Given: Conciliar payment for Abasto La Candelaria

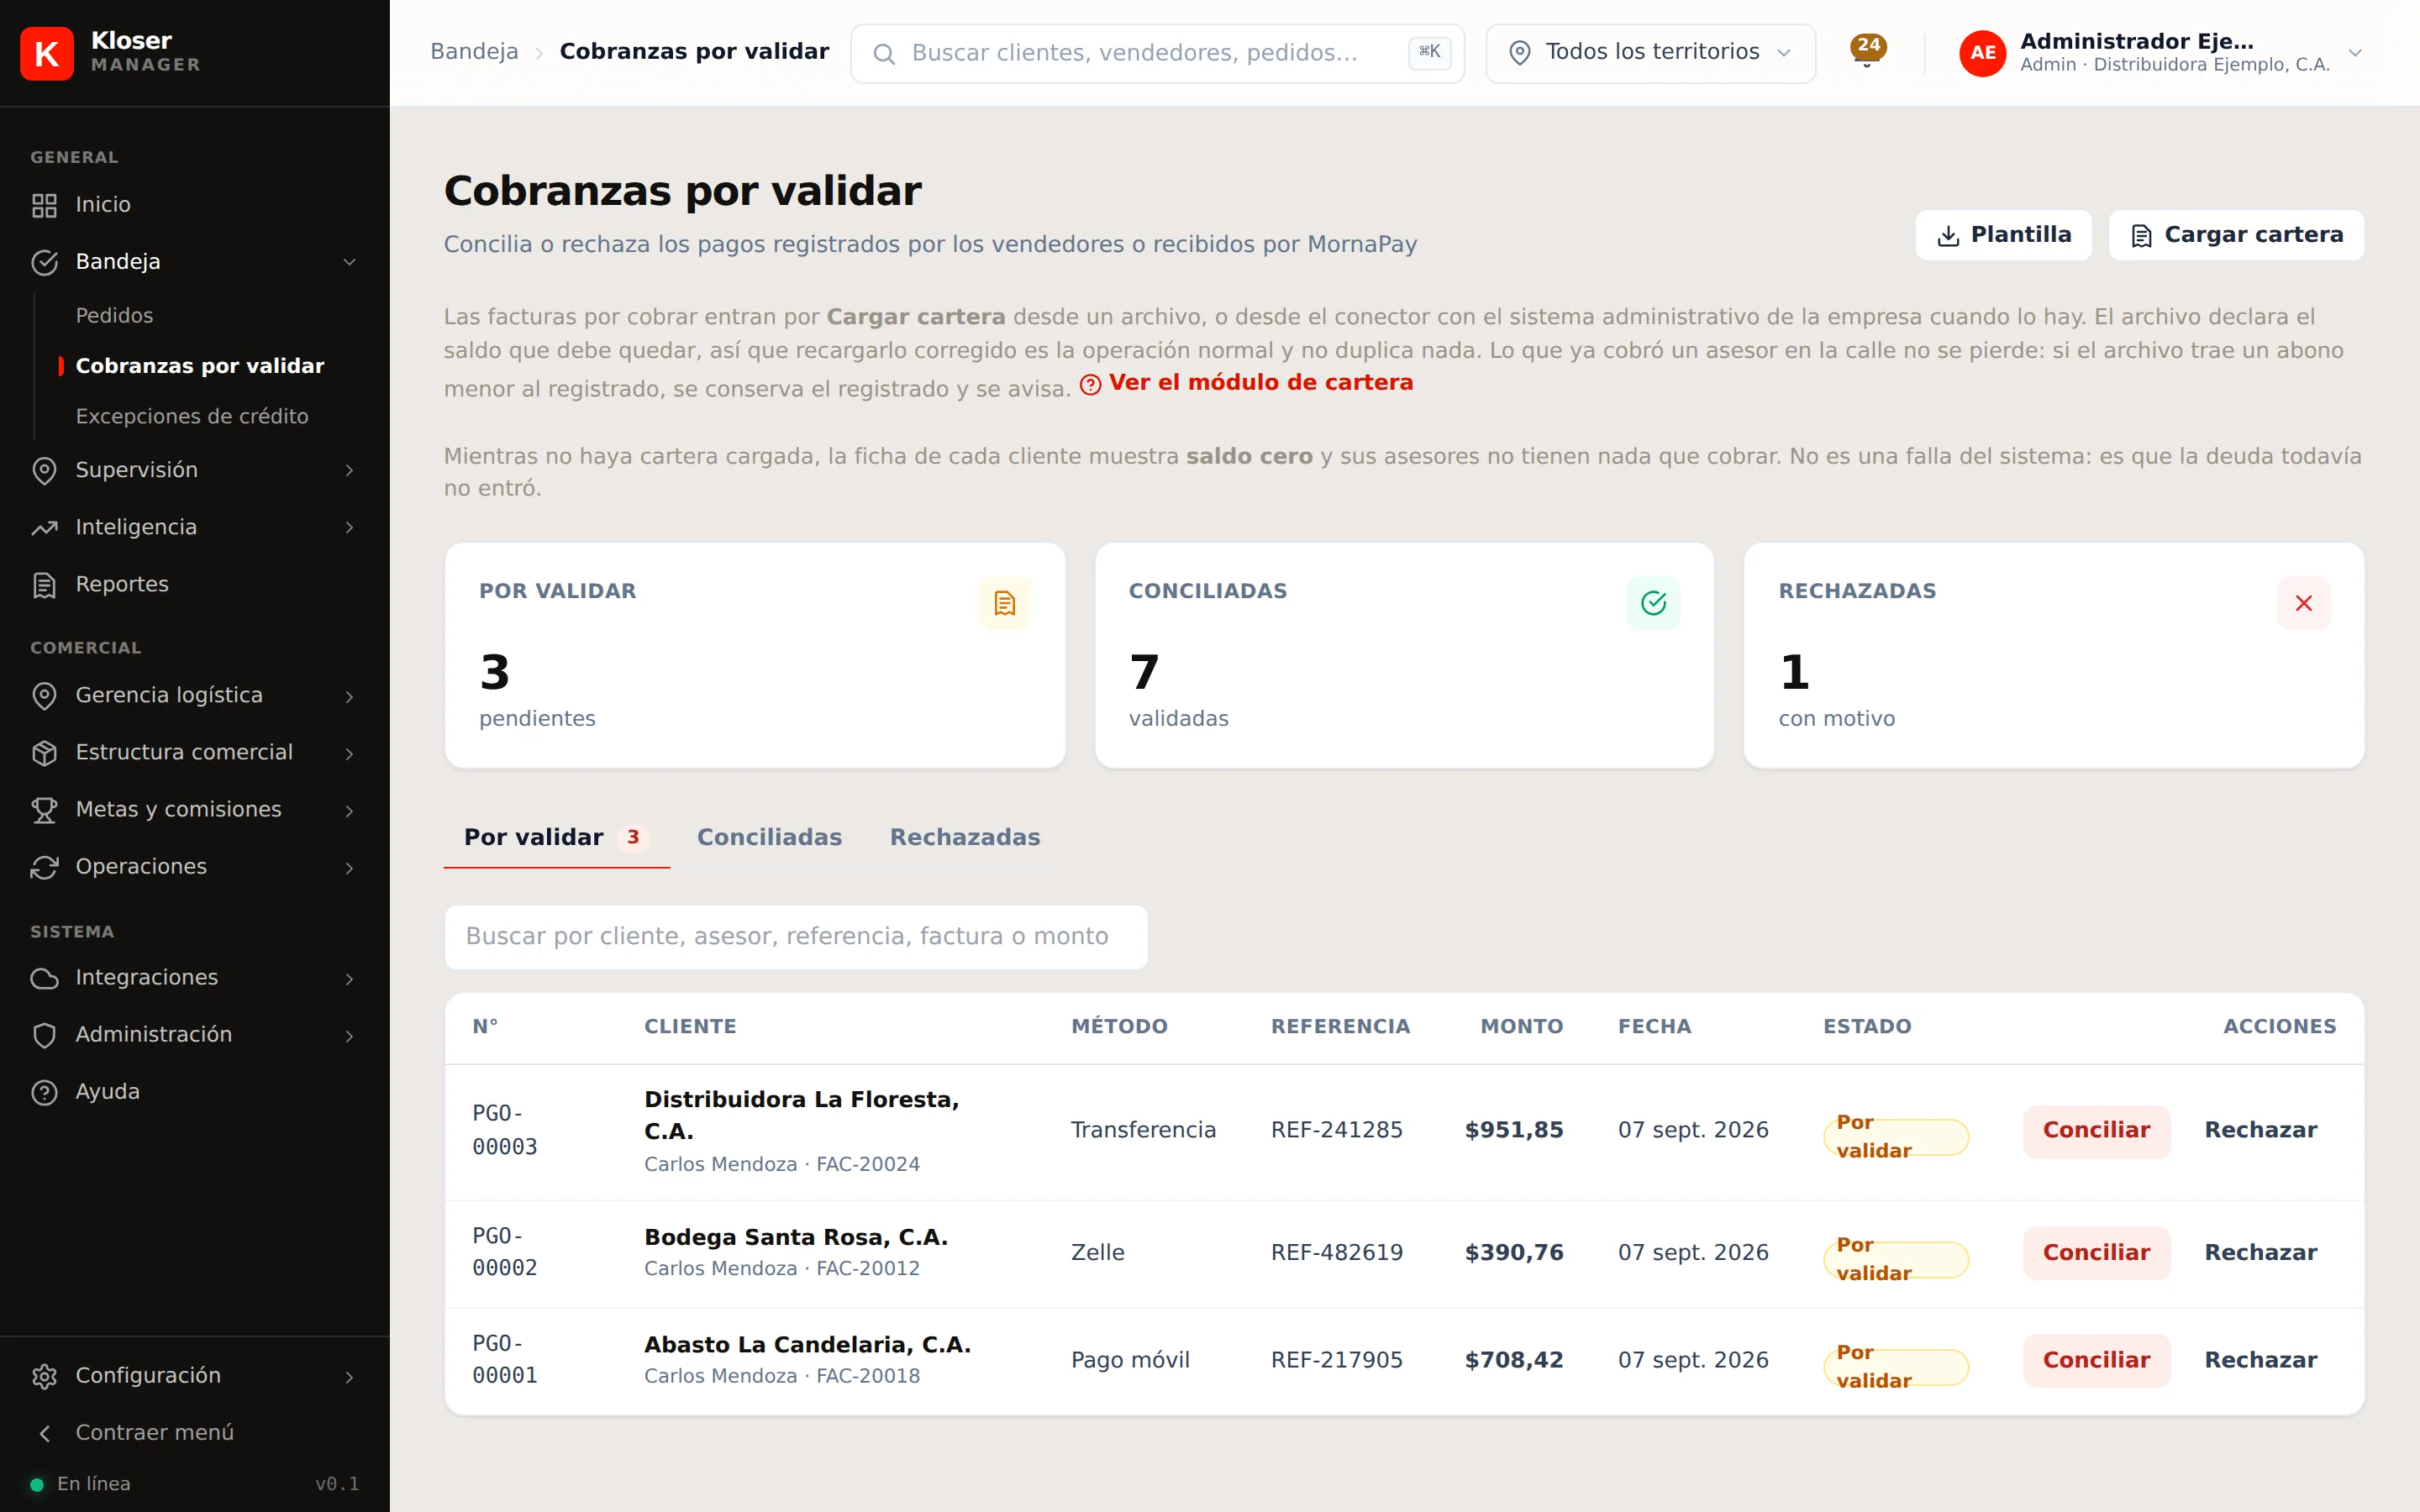Looking at the screenshot, I should (2096, 1360).
